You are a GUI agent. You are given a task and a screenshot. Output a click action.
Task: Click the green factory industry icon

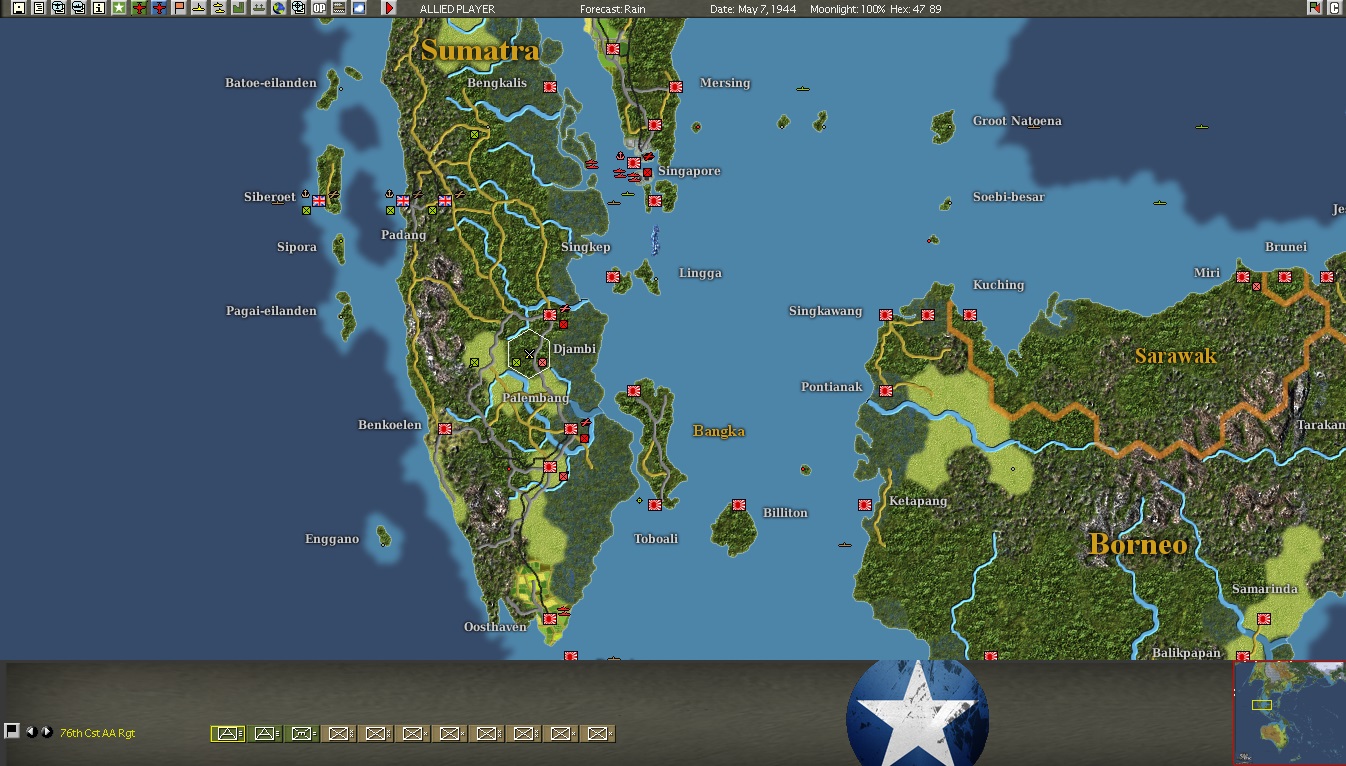(x=239, y=8)
